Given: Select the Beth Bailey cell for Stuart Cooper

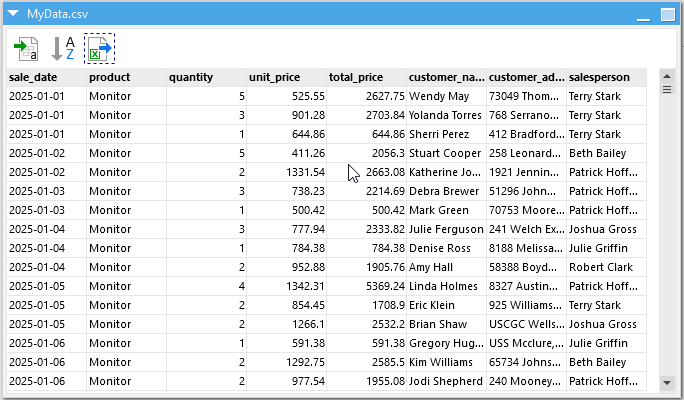Looking at the screenshot, I should coord(606,154).
